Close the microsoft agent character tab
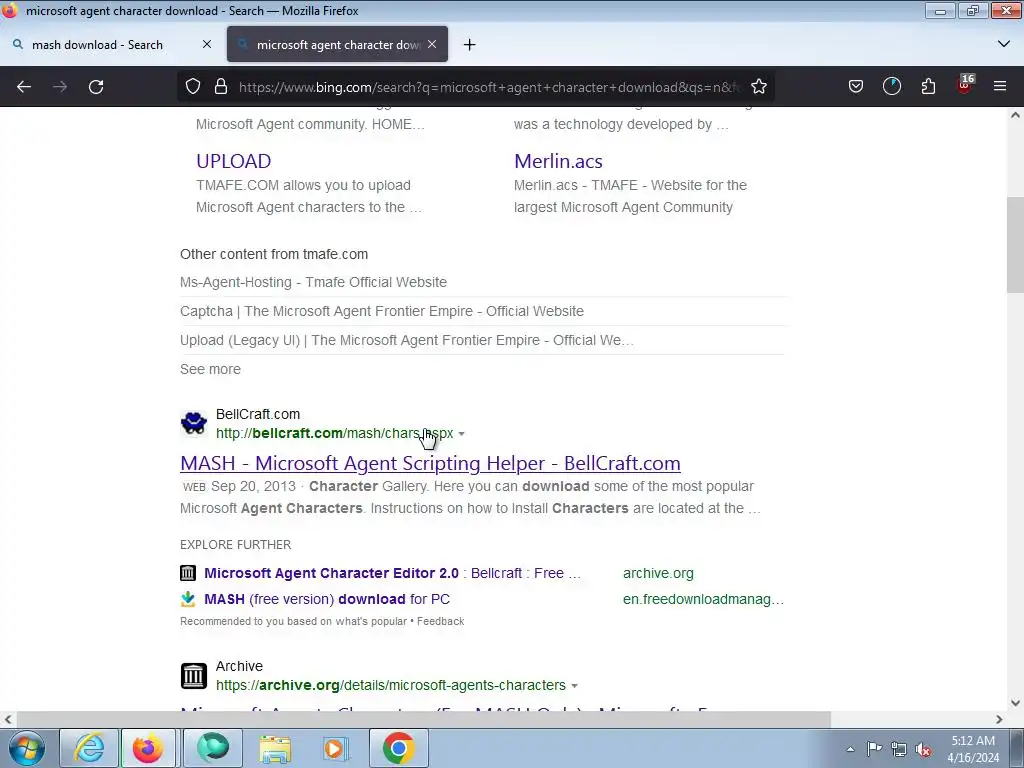This screenshot has width=1024, height=768. (432, 44)
